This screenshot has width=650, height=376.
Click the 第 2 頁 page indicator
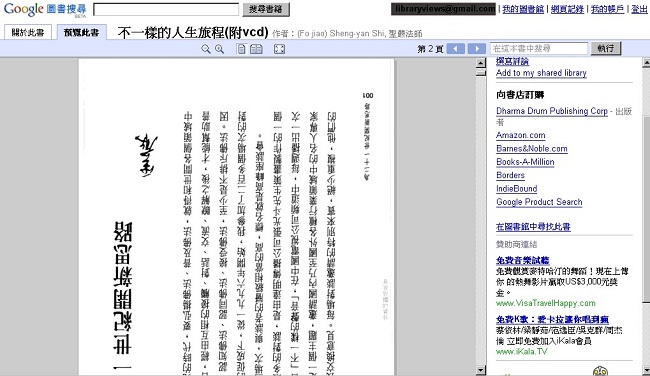pos(430,49)
